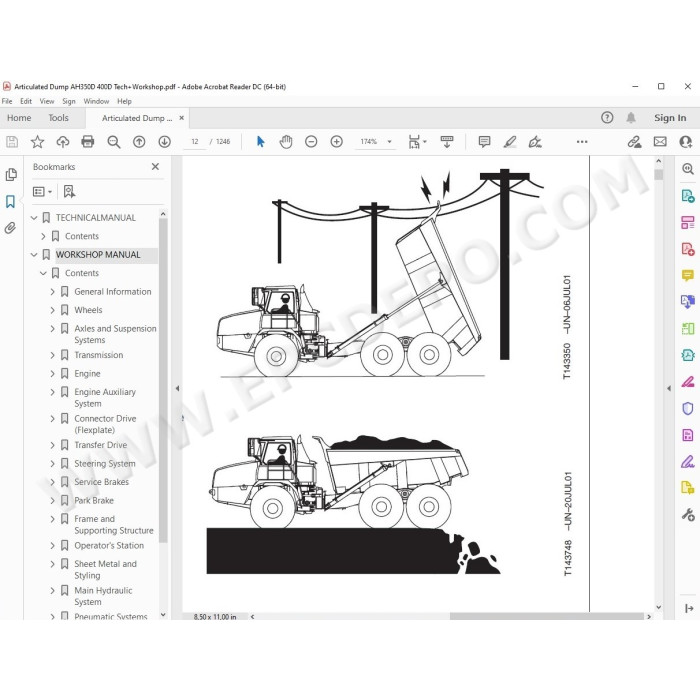Switch to the Home tab
Viewport: 700px width, 700px height.
click(x=19, y=118)
